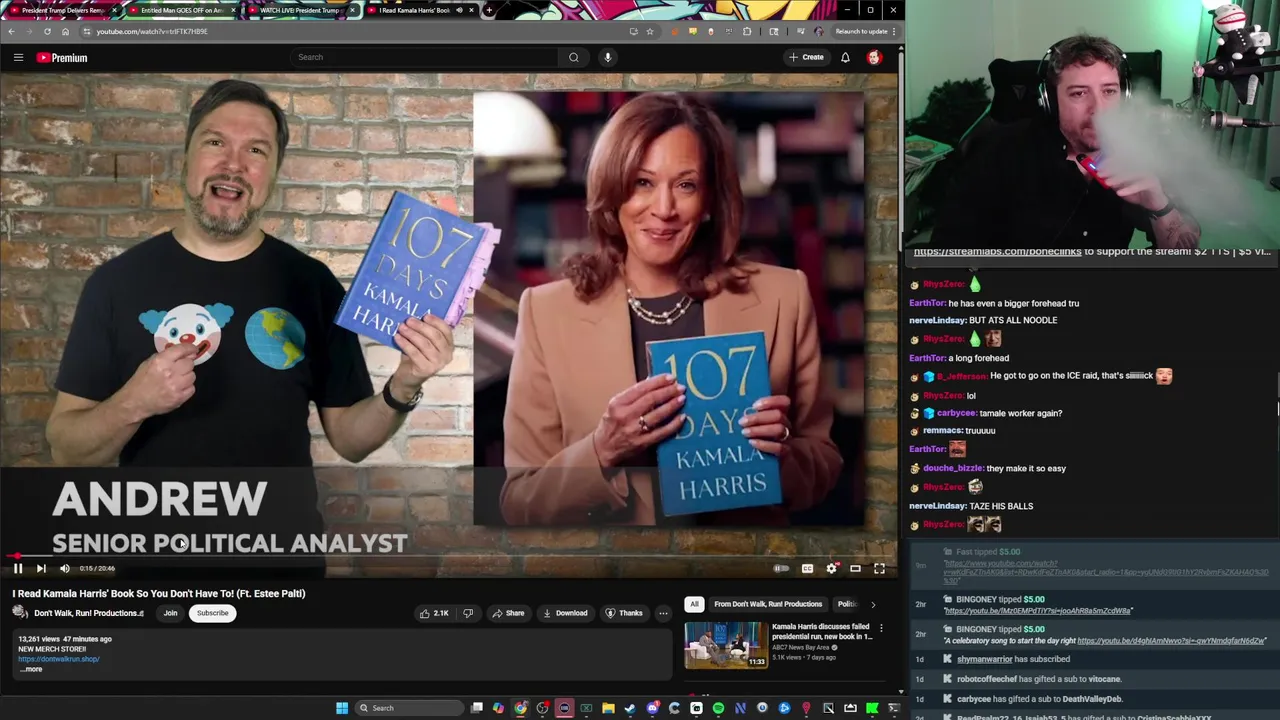Focus the YouTube search field
The height and width of the screenshot is (720, 1280).
[x=424, y=57]
